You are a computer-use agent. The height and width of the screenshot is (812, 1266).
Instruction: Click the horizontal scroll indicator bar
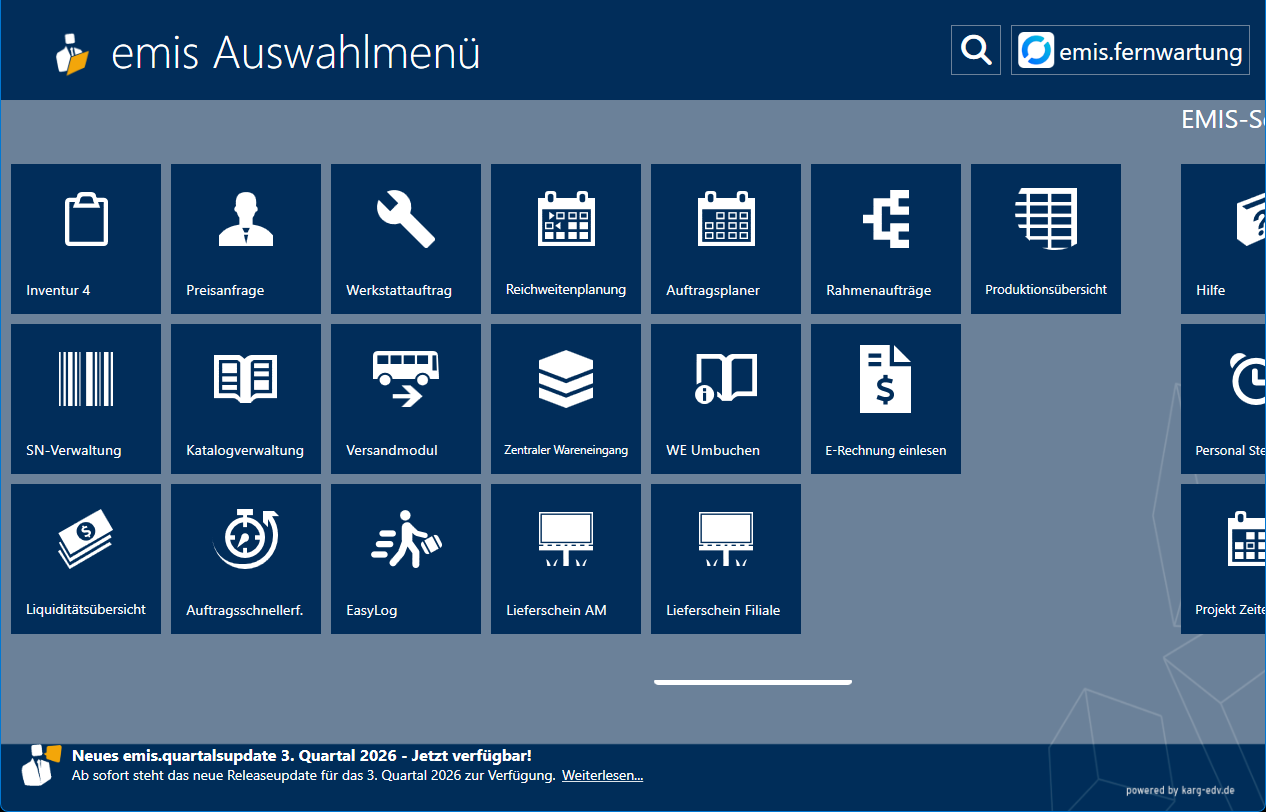tap(753, 682)
